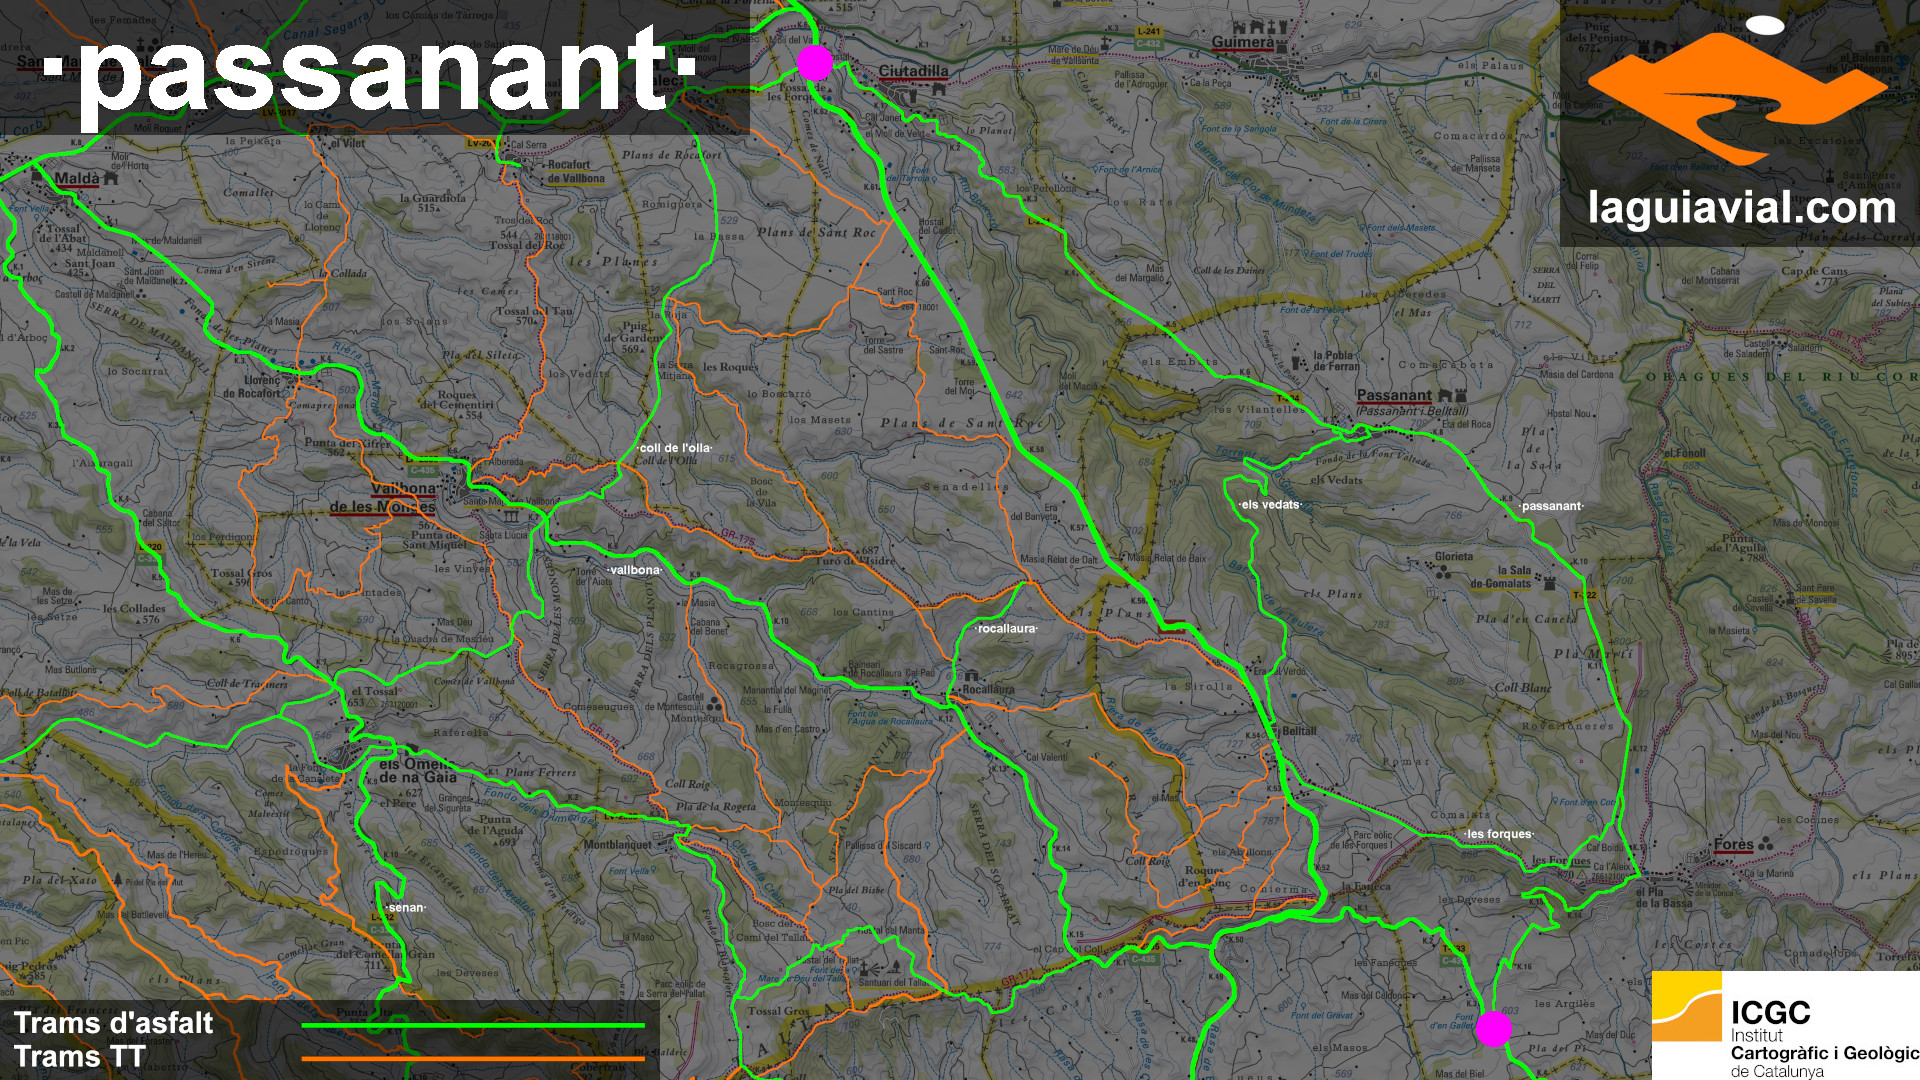Click the magenta waypoint dot at the bottom right

click(x=1494, y=1028)
